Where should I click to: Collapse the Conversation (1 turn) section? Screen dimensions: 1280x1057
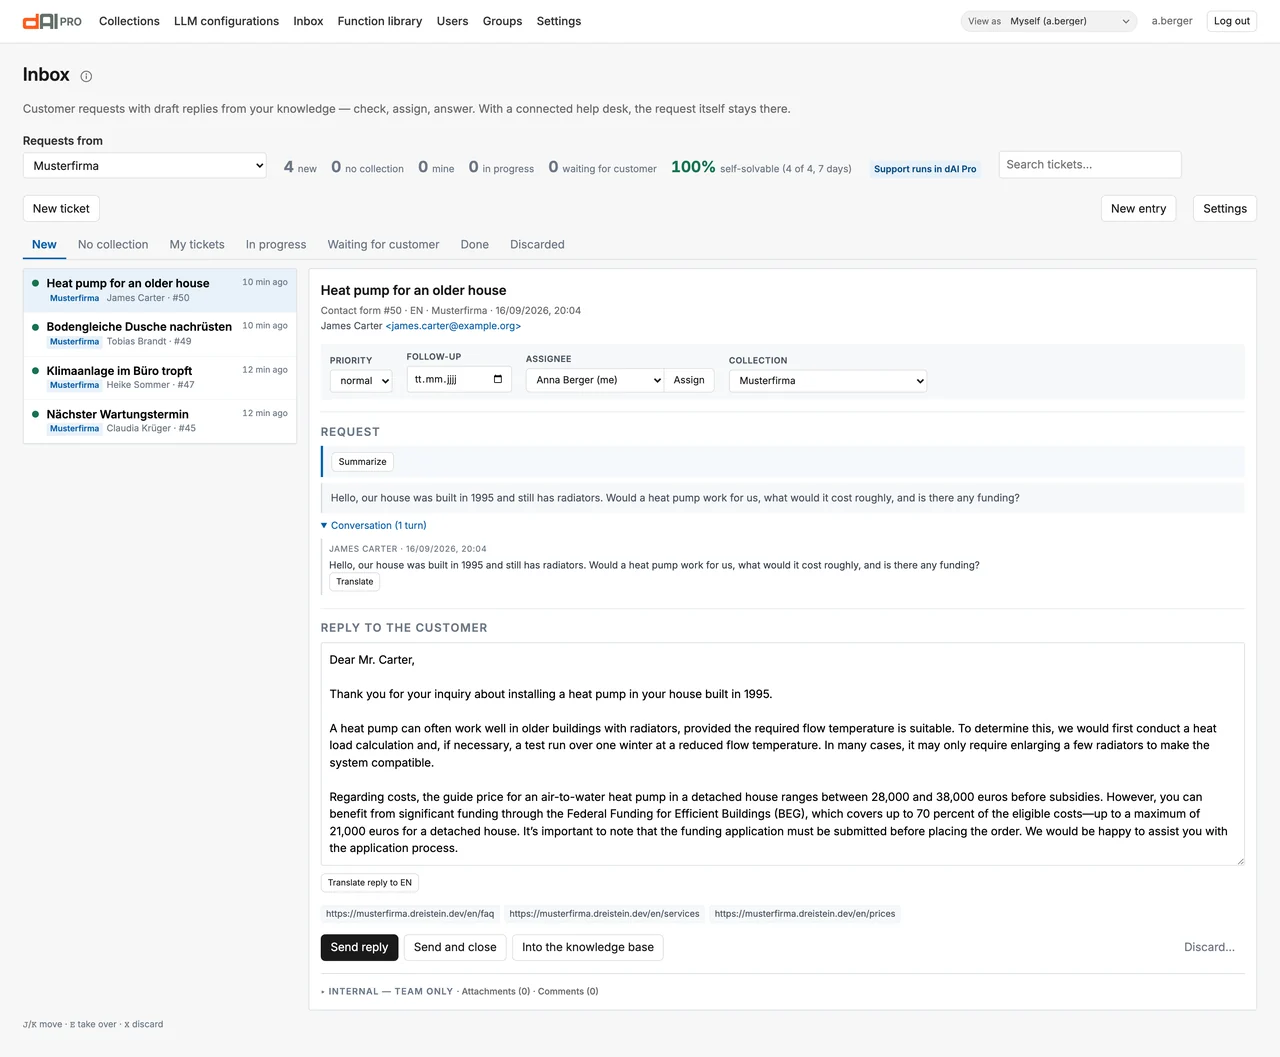[x=374, y=525]
